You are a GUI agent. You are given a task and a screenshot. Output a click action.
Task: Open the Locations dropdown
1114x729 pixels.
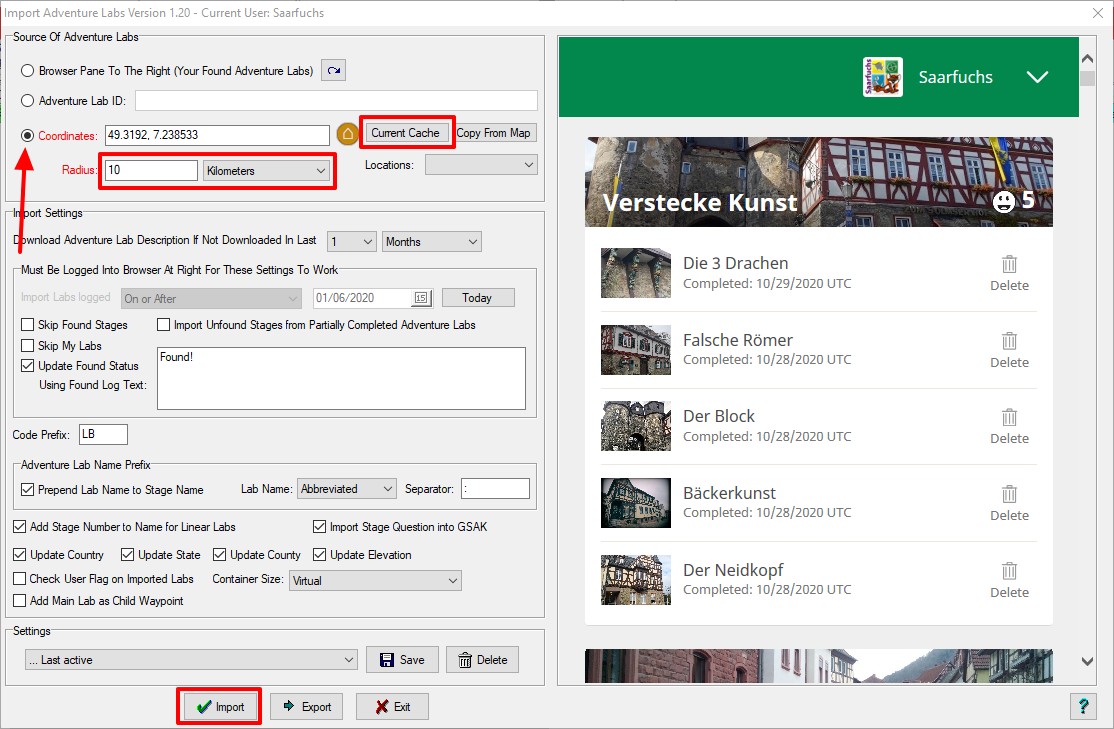(481, 165)
